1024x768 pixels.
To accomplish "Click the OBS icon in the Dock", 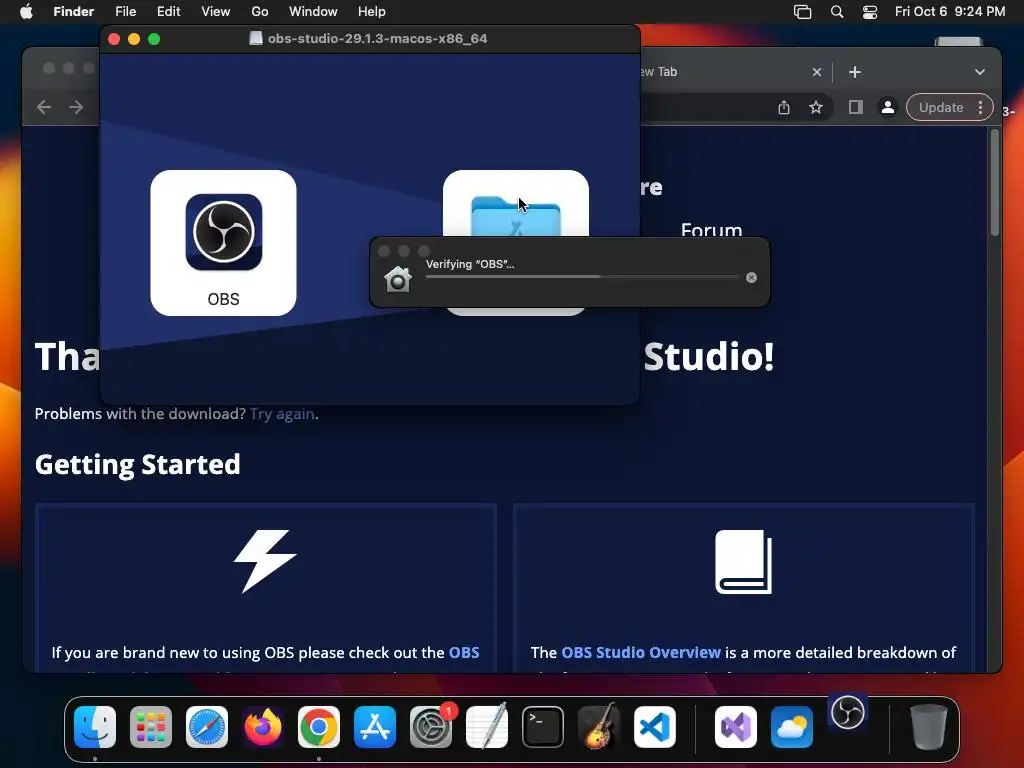I will click(x=848, y=712).
